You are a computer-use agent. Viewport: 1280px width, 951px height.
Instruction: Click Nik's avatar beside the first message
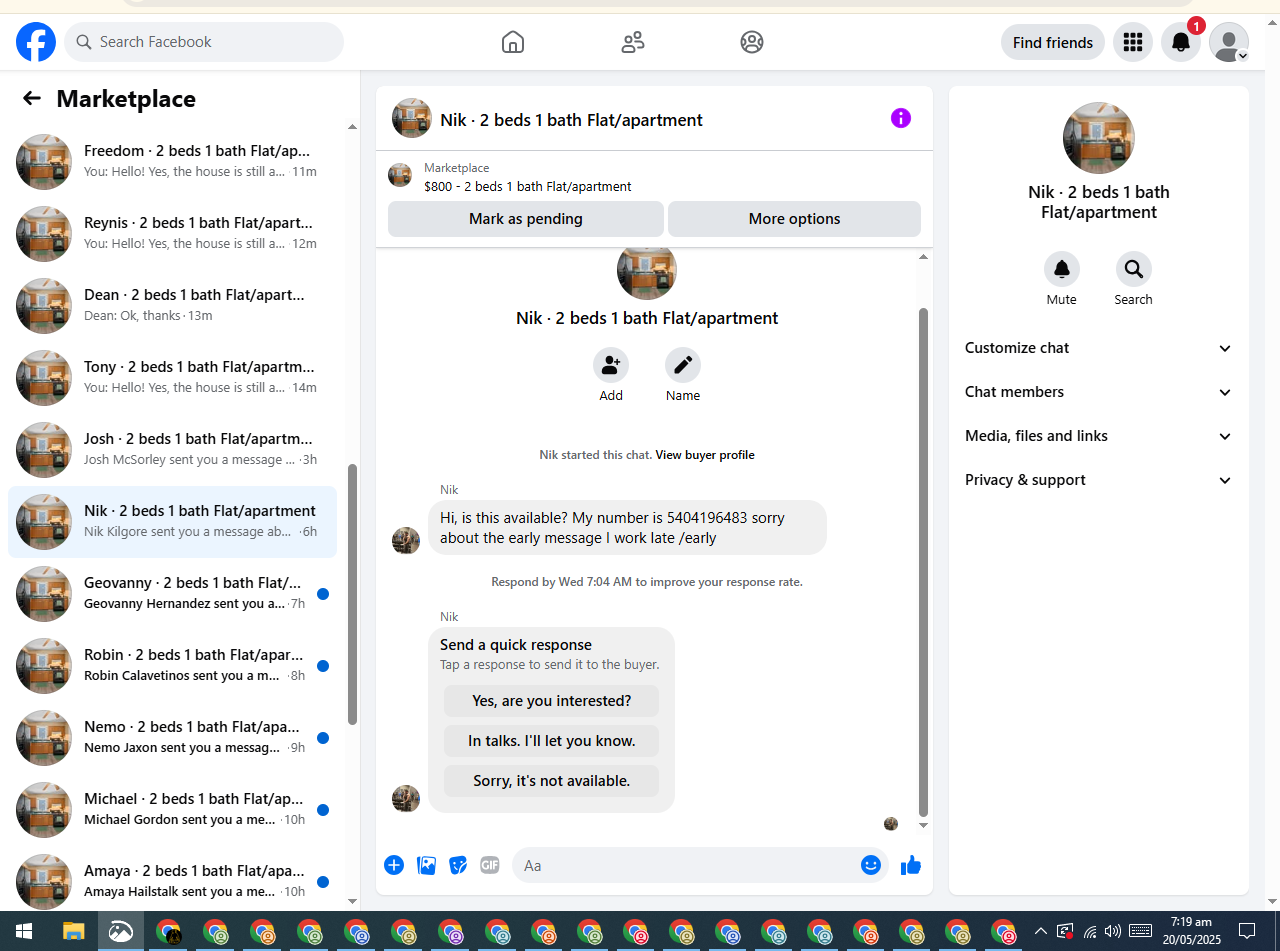tap(406, 541)
